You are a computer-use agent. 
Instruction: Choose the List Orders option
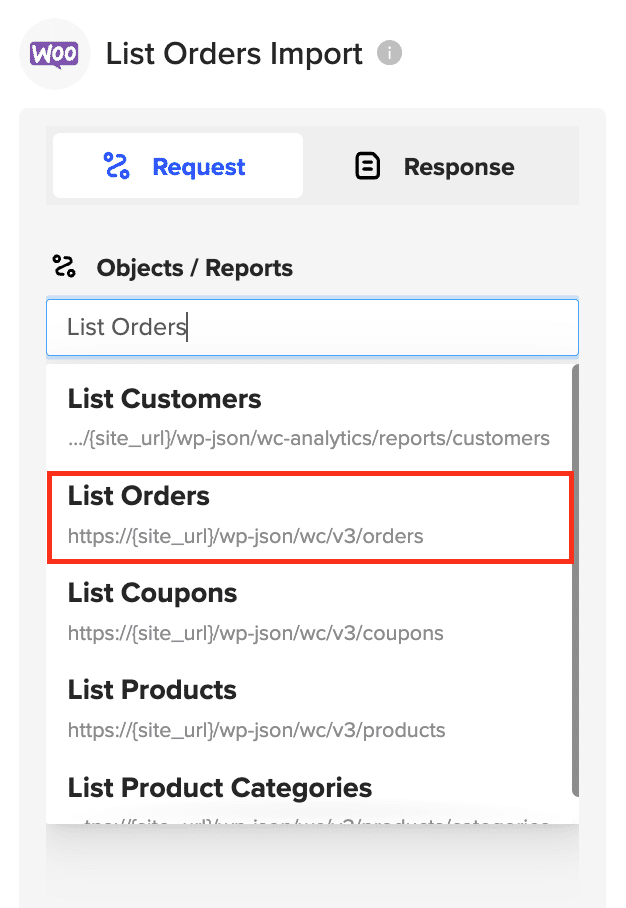pos(310,517)
